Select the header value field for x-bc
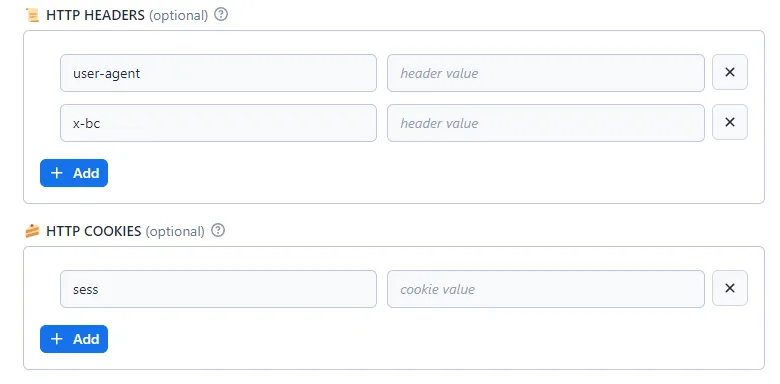Screen dimensions: 780x384 pyautogui.click(x=546, y=123)
